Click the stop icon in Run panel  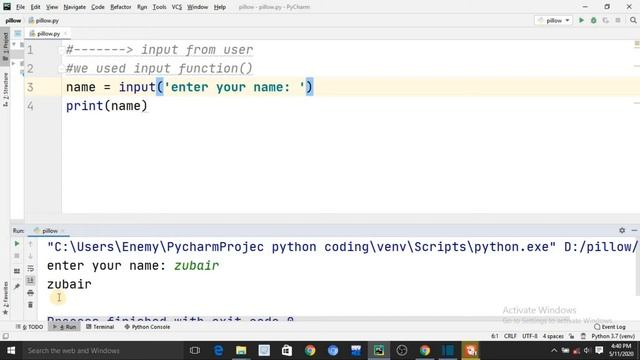click(x=17, y=256)
